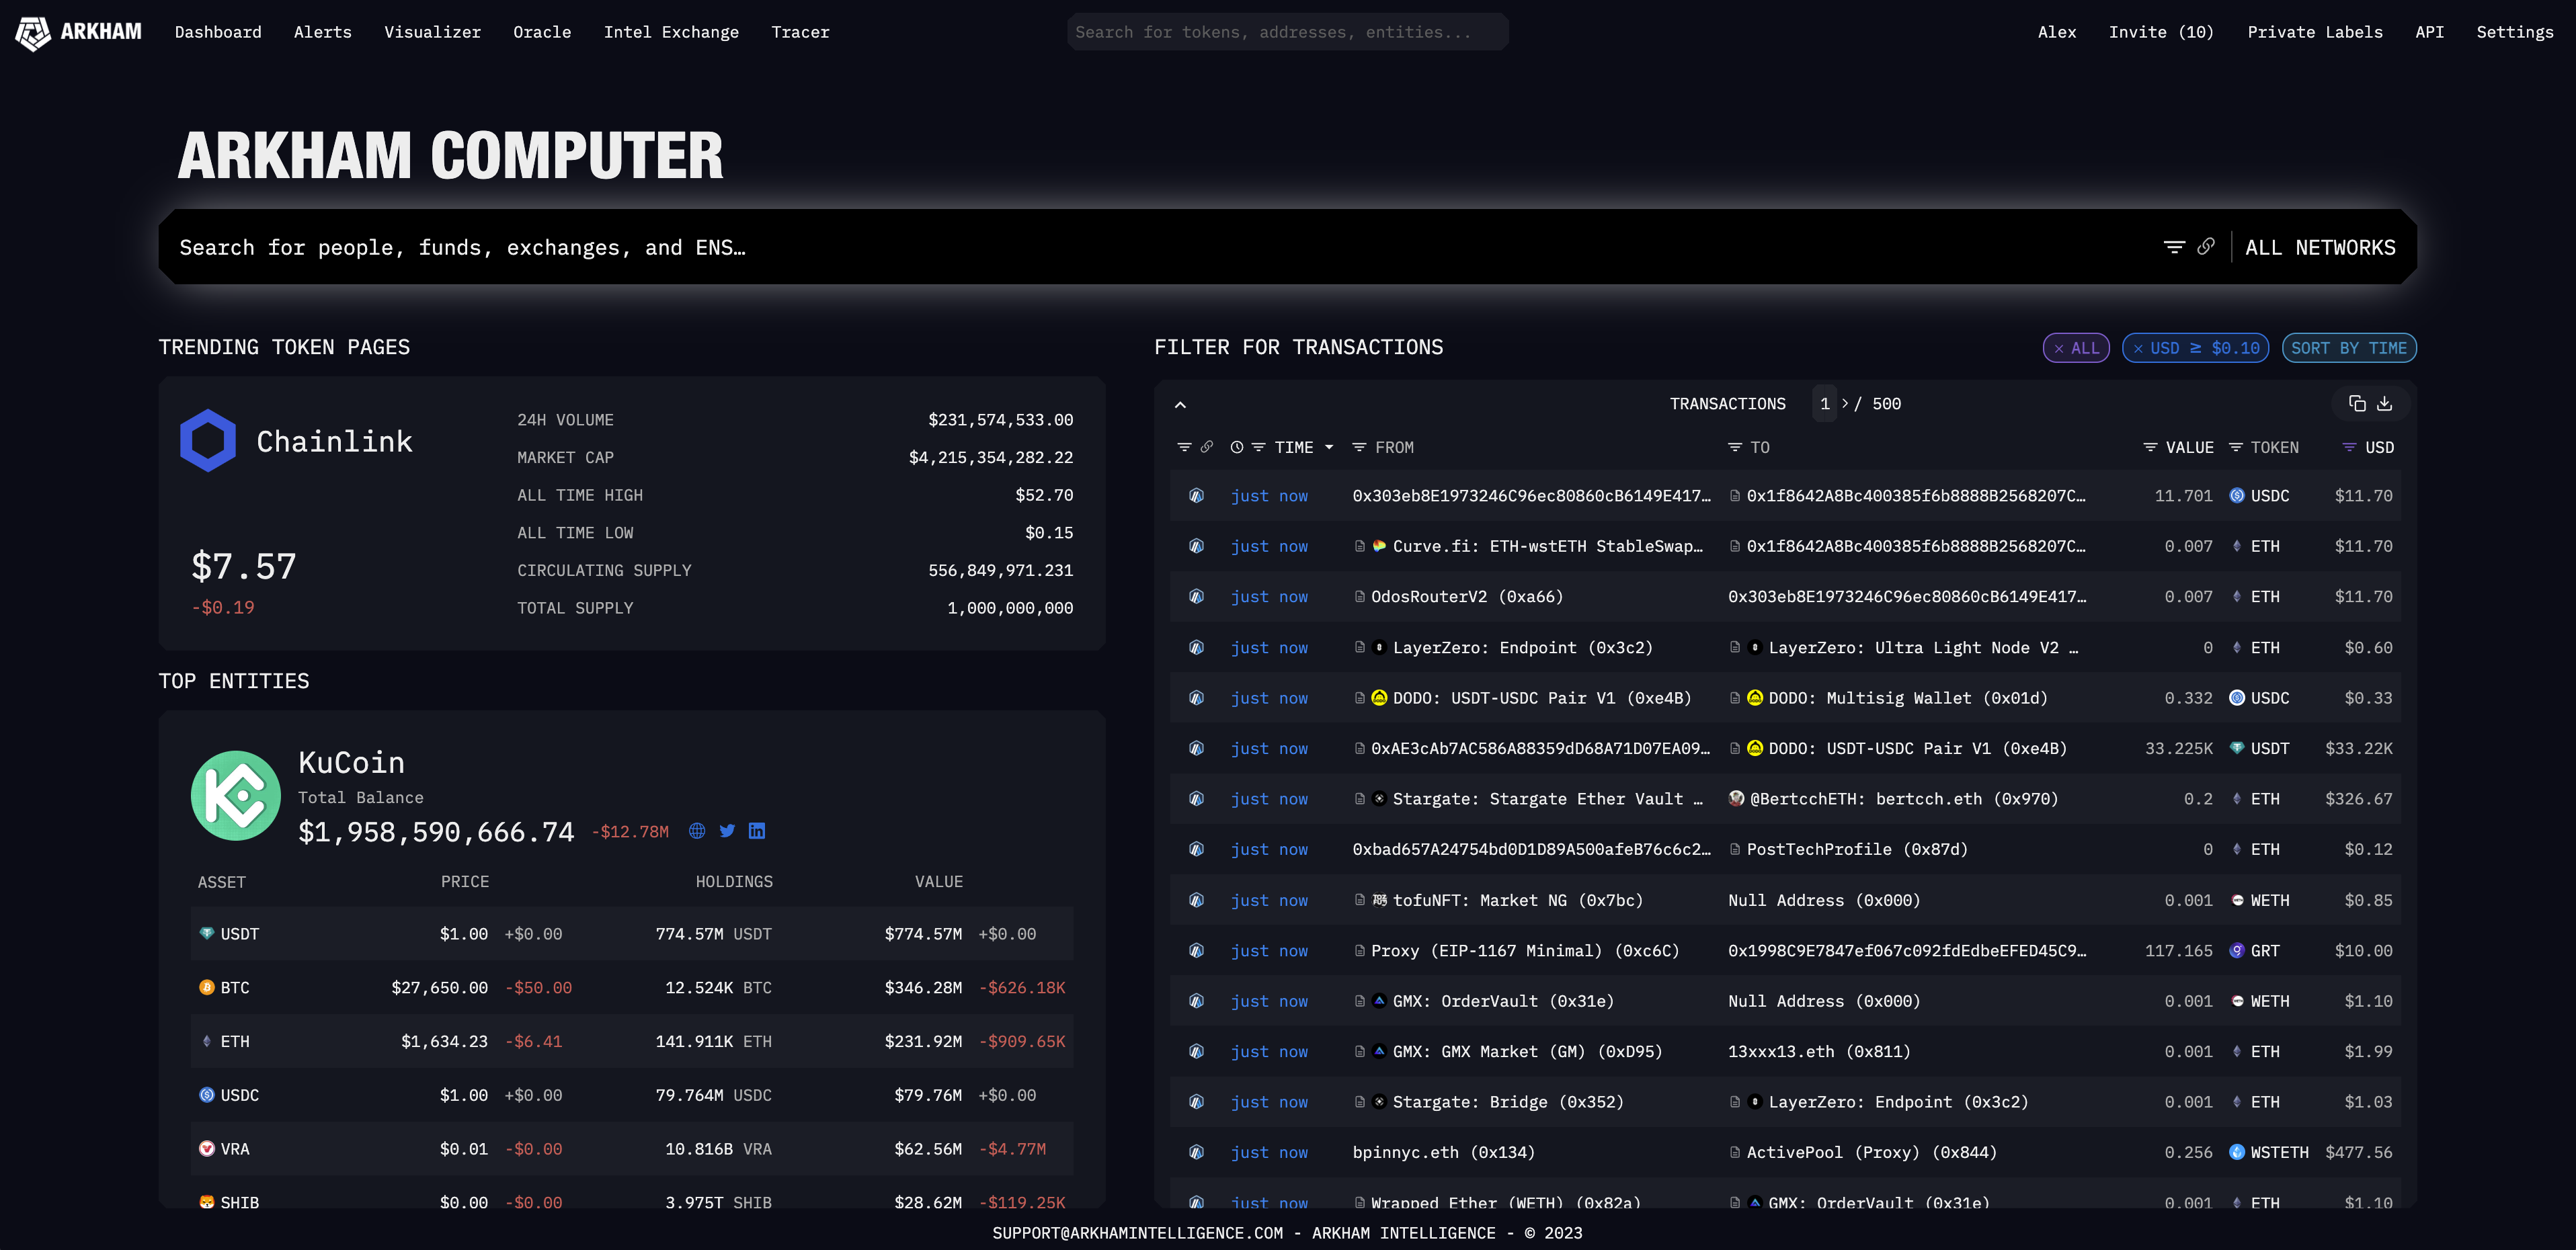The width and height of the screenshot is (2576, 1250).
Task: Open the VALUE column filter
Action: (2150, 448)
